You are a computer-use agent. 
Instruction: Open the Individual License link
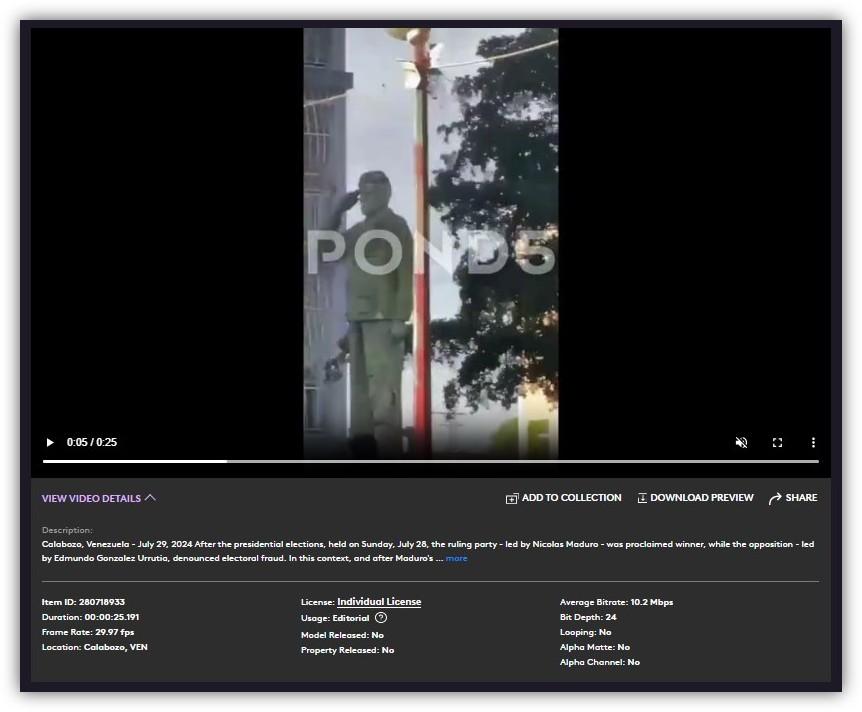coord(379,602)
